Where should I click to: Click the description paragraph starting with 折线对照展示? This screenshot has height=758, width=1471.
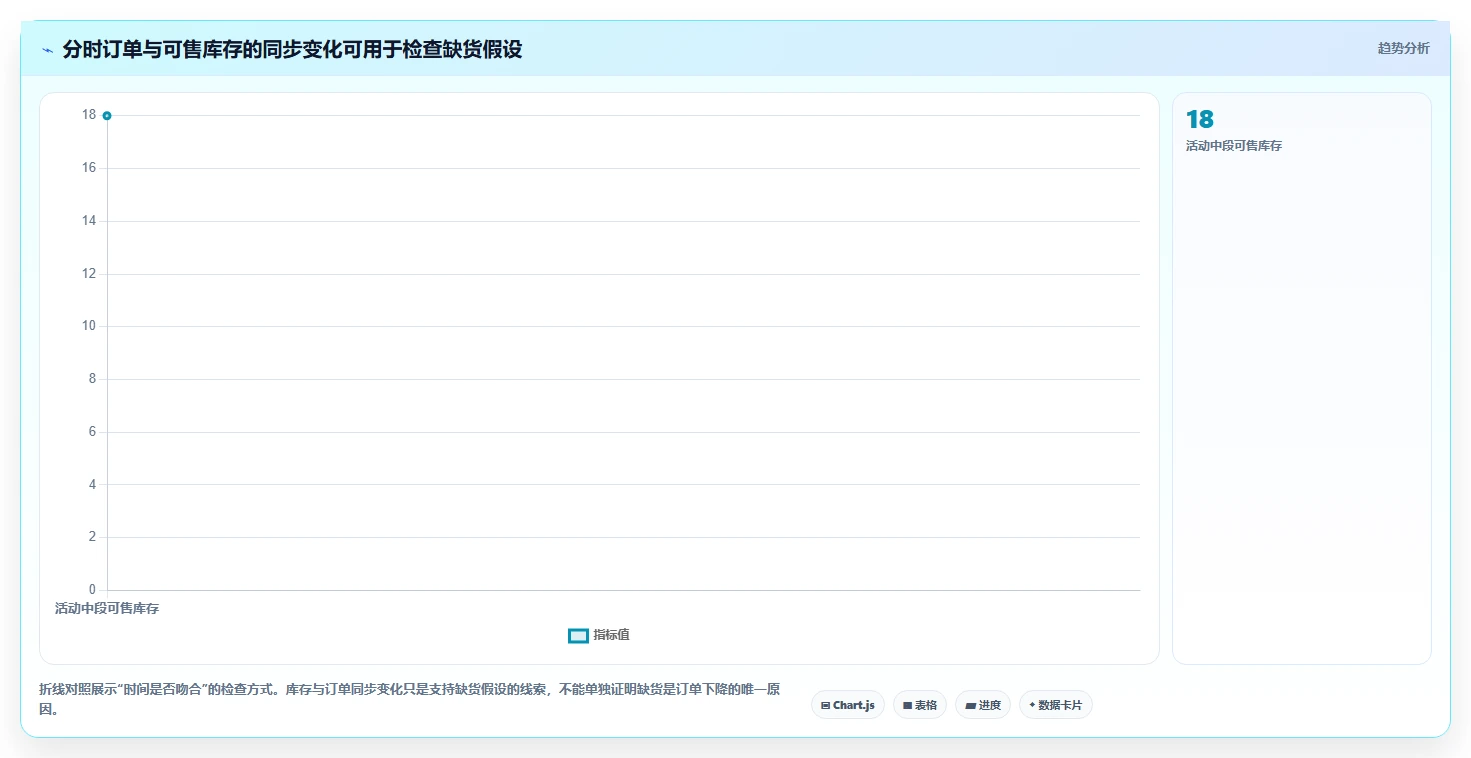[410, 700]
